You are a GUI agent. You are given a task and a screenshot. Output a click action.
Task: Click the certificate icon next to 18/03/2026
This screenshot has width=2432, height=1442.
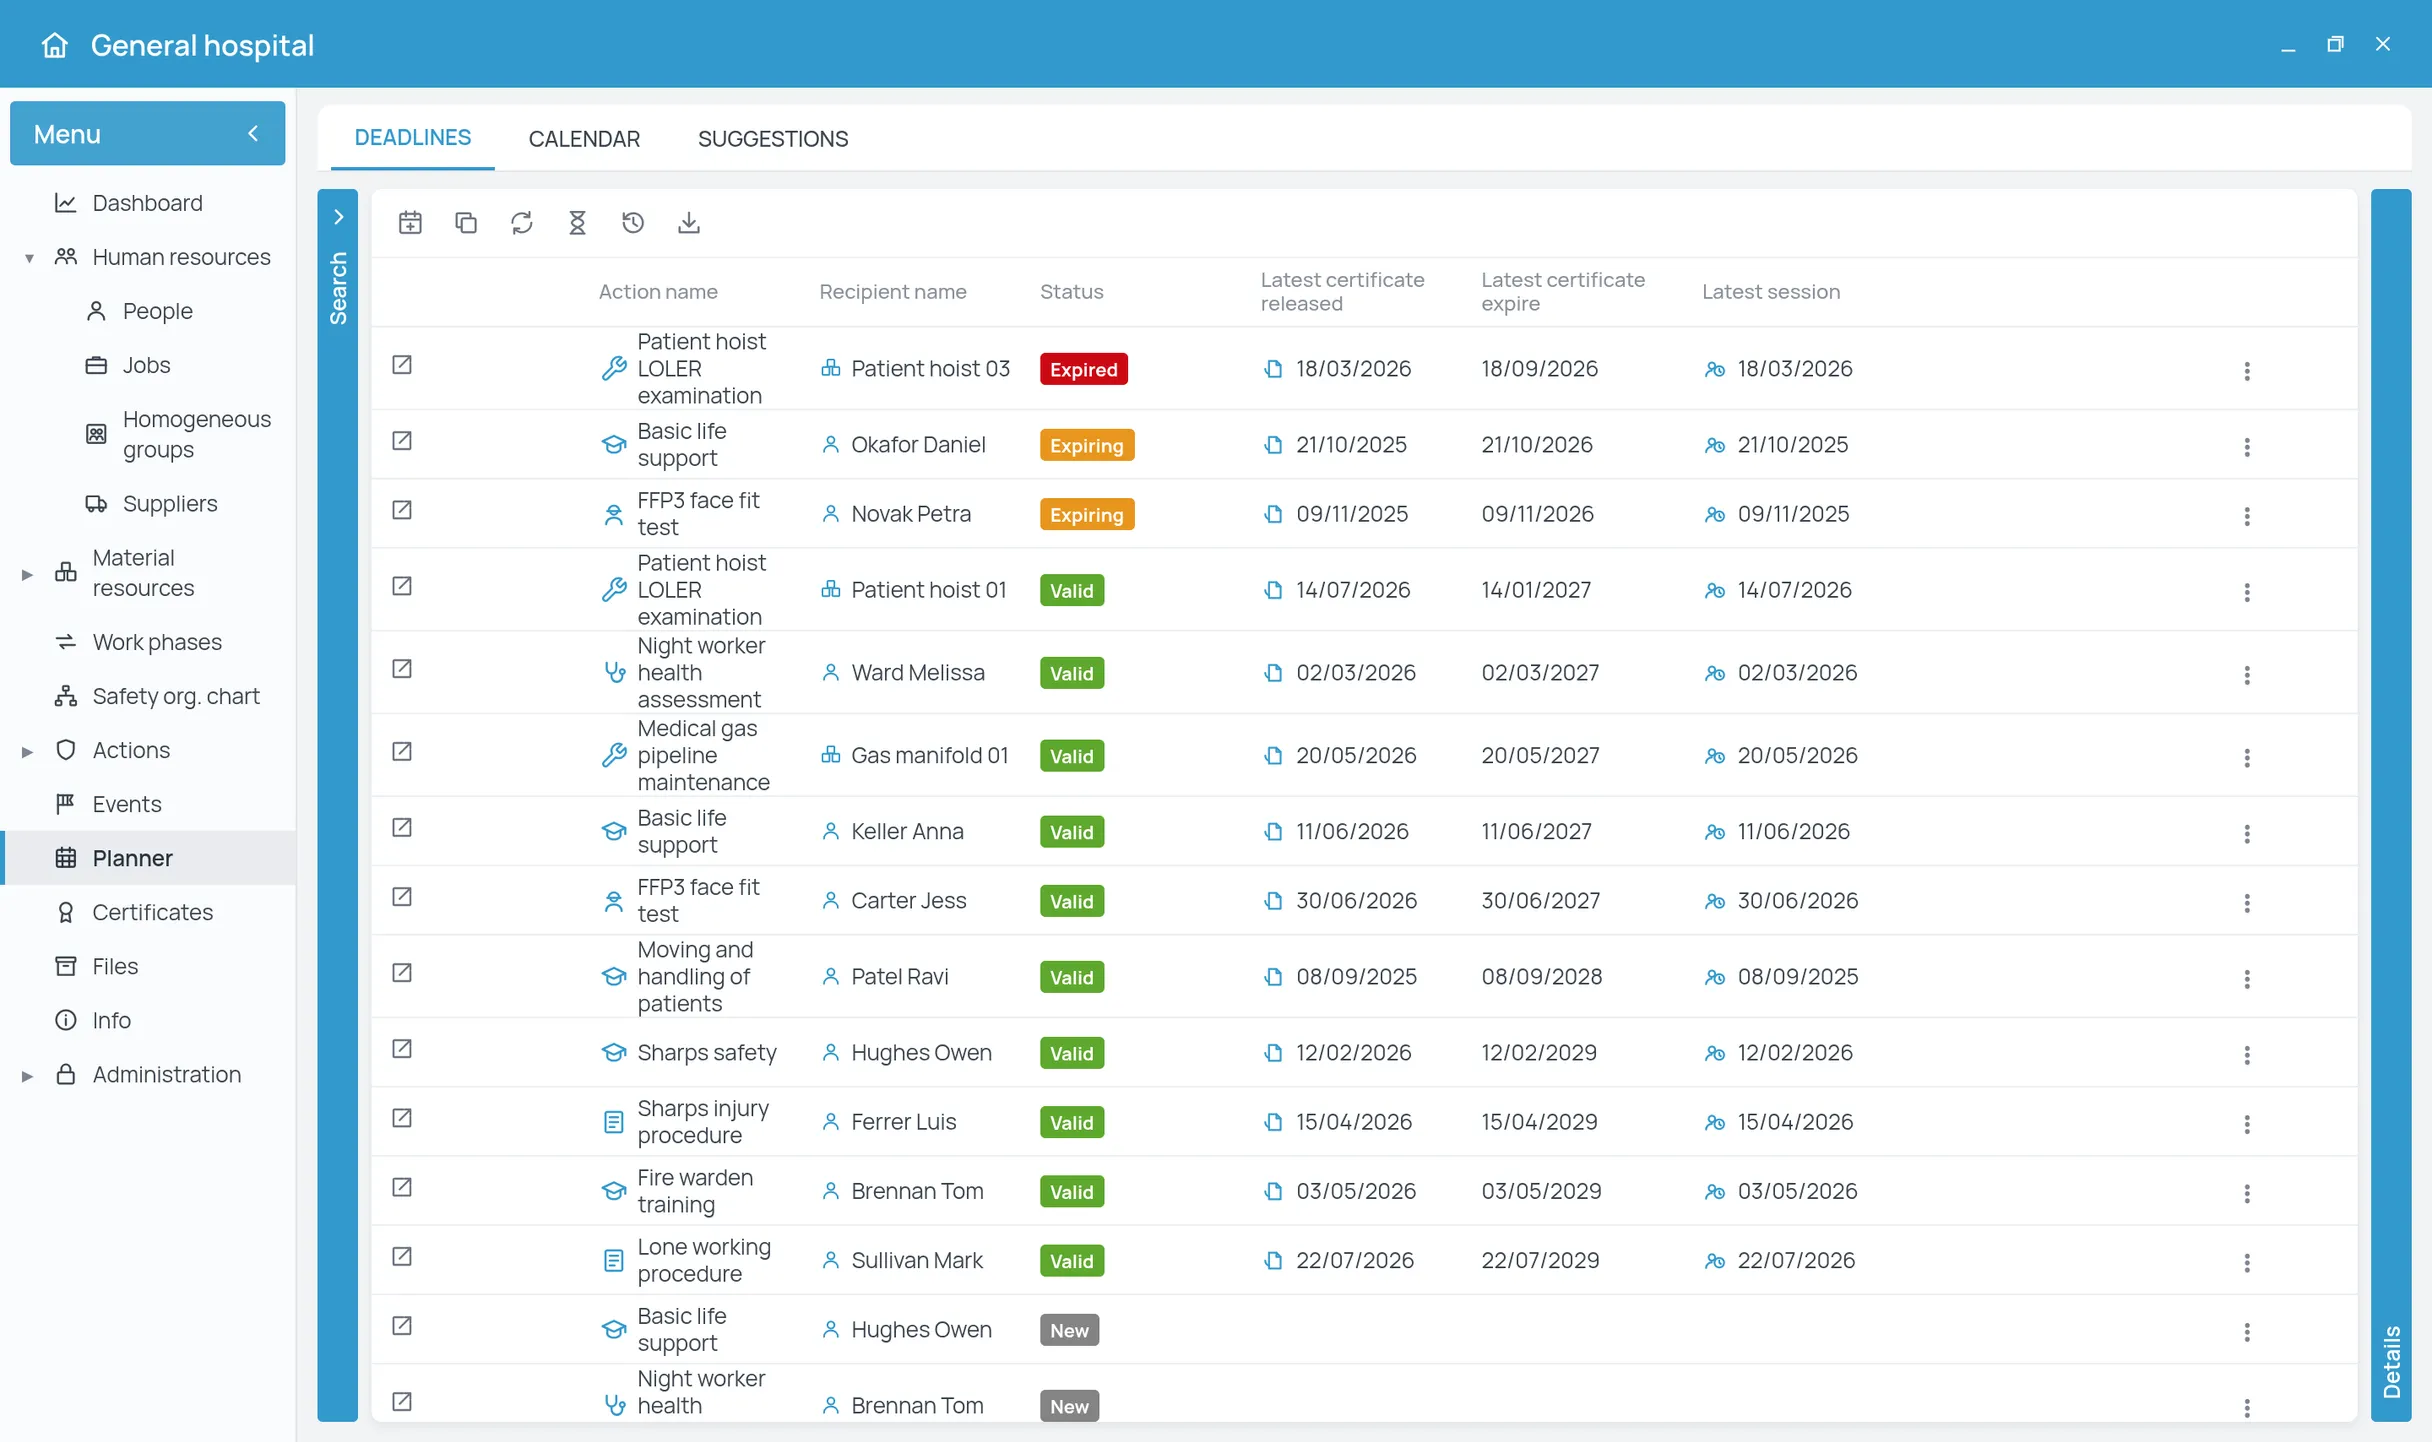pos(1273,369)
